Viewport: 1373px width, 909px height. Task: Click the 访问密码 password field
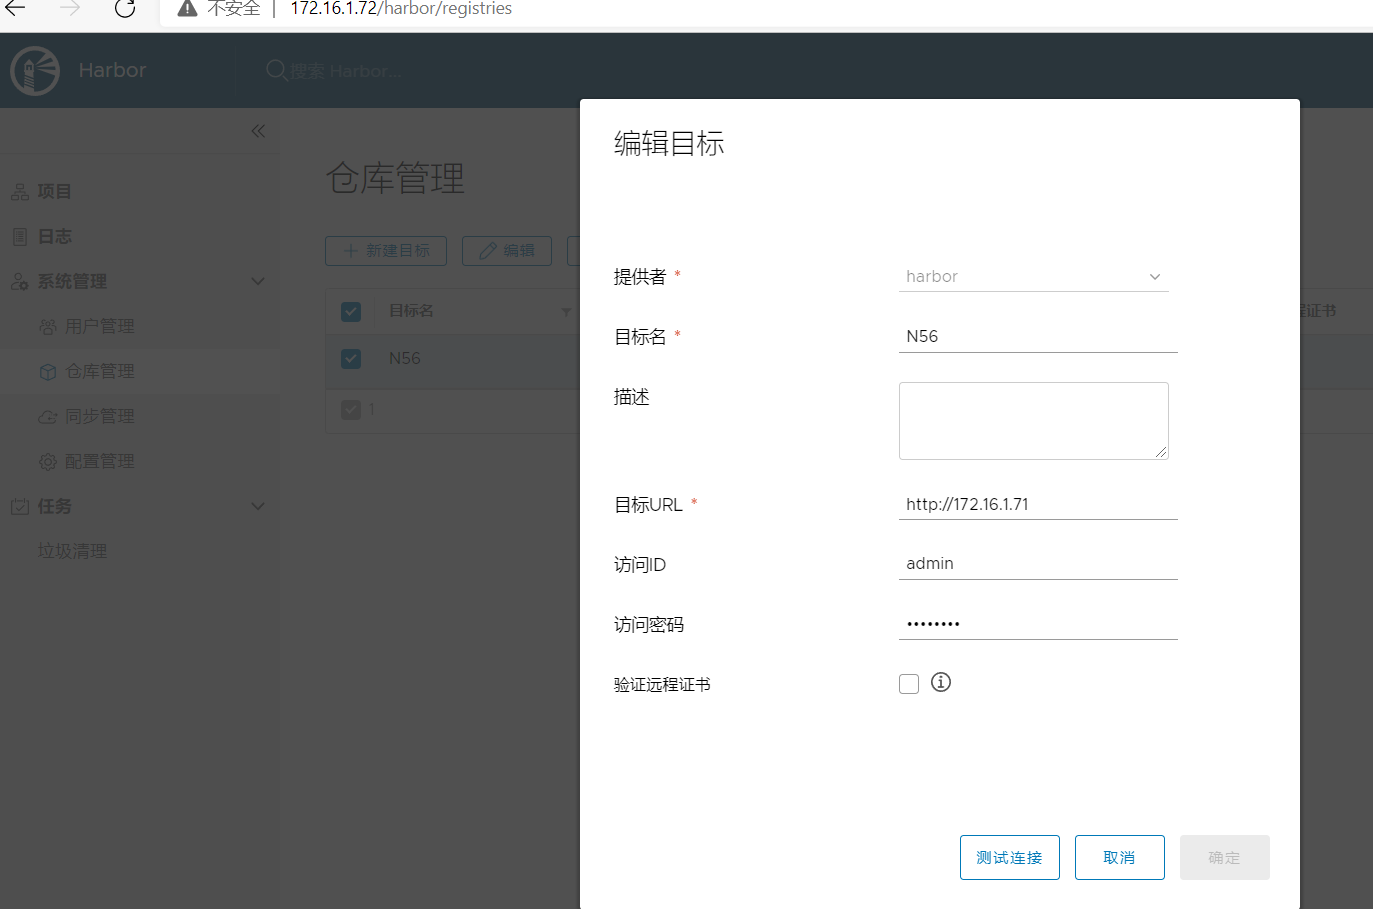tap(1038, 624)
